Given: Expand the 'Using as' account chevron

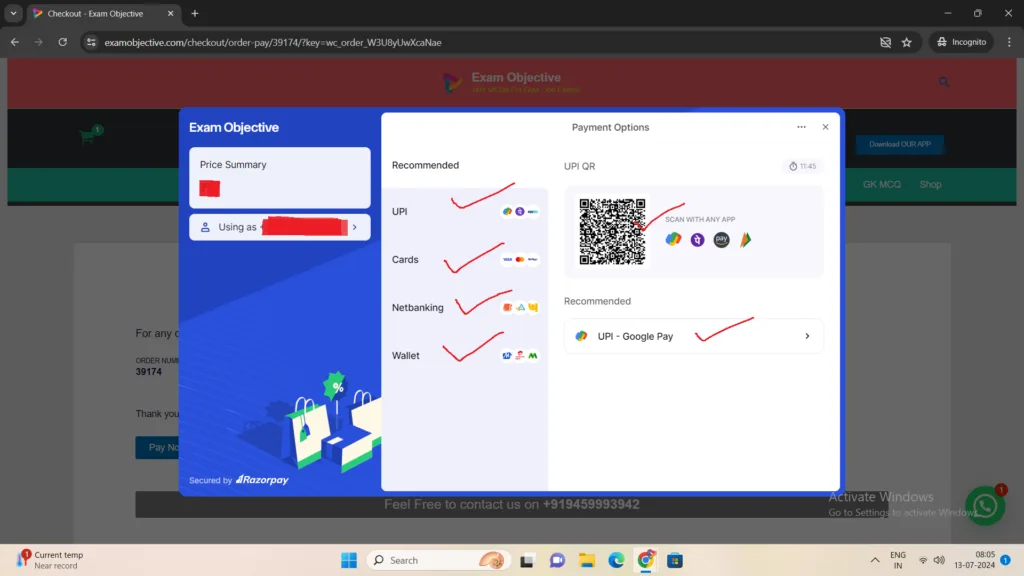Looking at the screenshot, I should [x=355, y=227].
